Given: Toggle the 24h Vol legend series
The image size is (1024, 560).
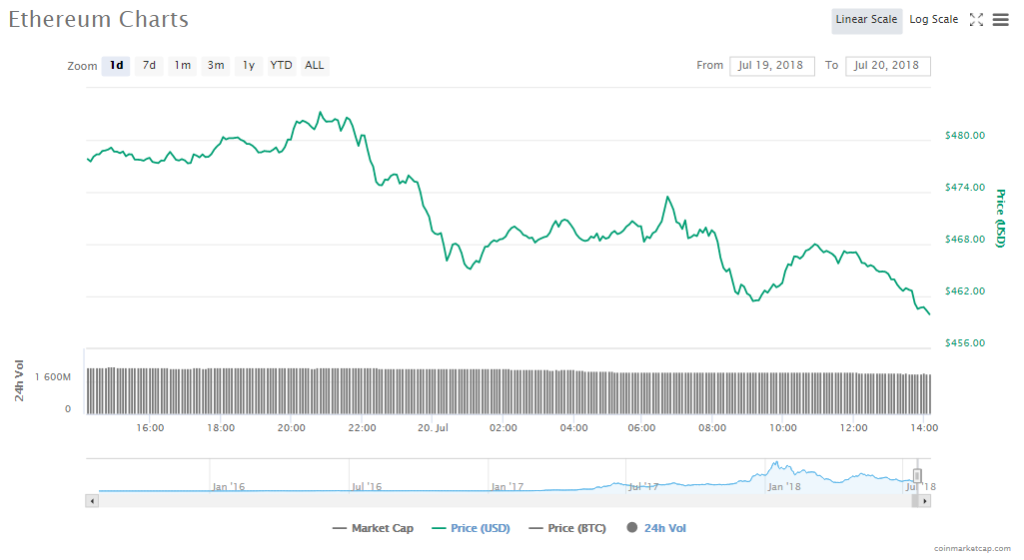Looking at the screenshot, I should pyautogui.click(x=657, y=528).
